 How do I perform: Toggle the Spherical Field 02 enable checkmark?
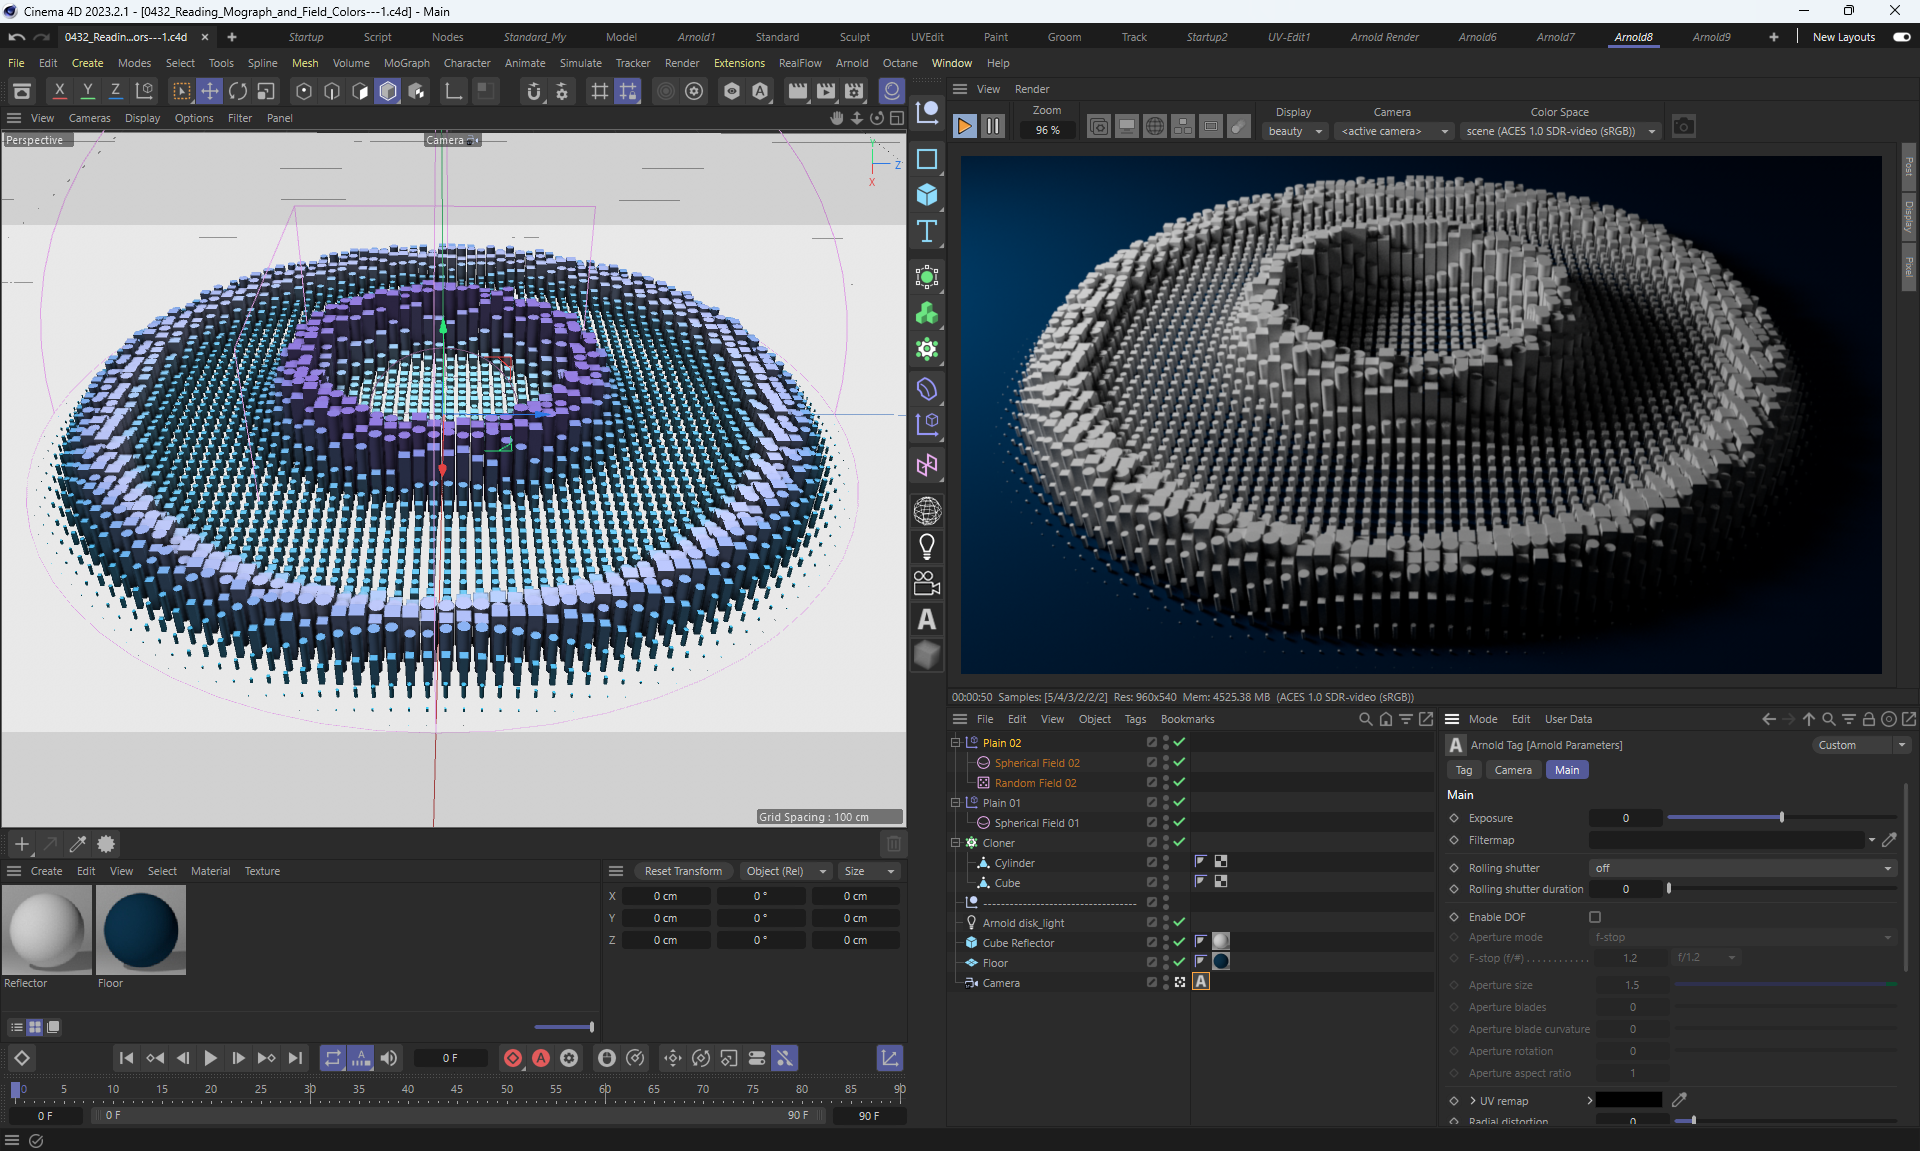tap(1179, 763)
